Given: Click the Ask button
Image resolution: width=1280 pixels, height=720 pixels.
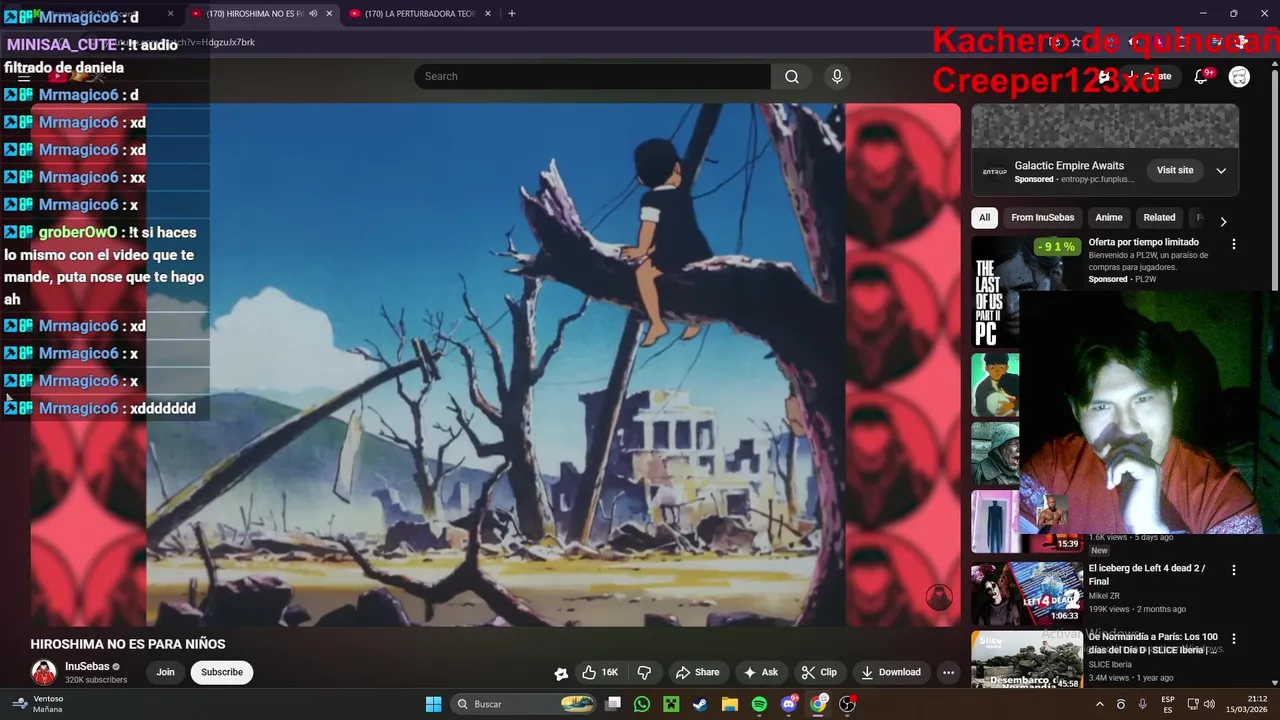Looking at the screenshot, I should point(760,672).
